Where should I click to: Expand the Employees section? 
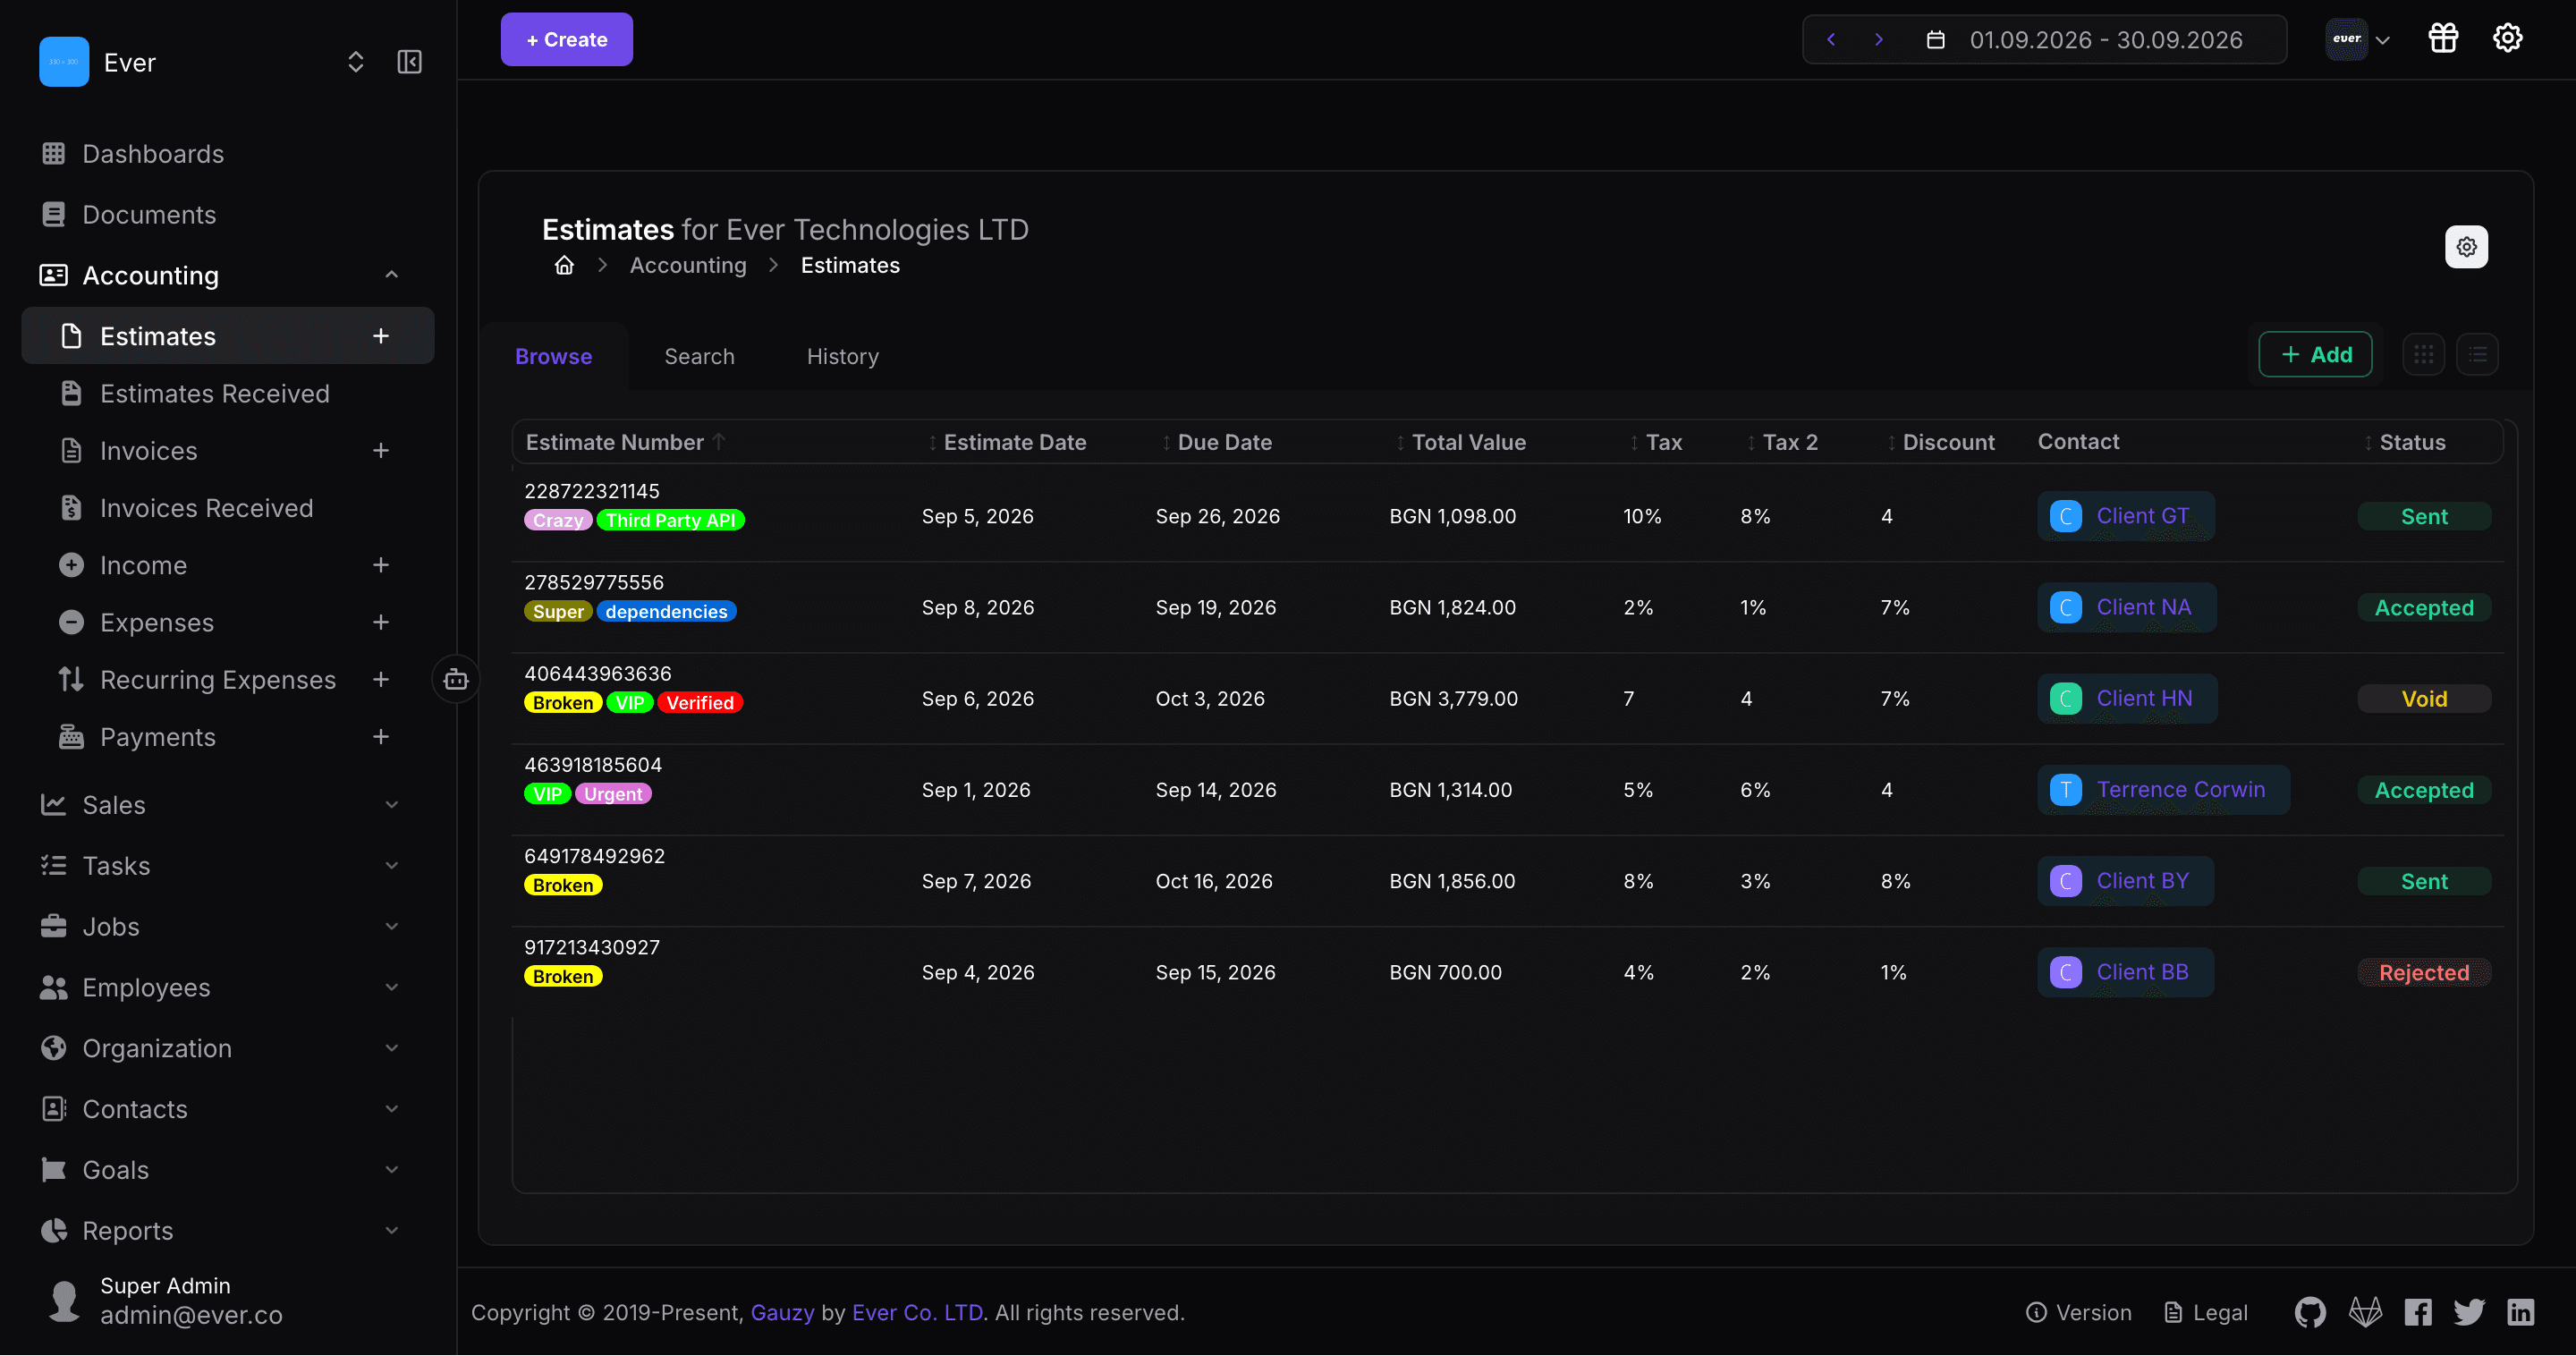[391, 987]
